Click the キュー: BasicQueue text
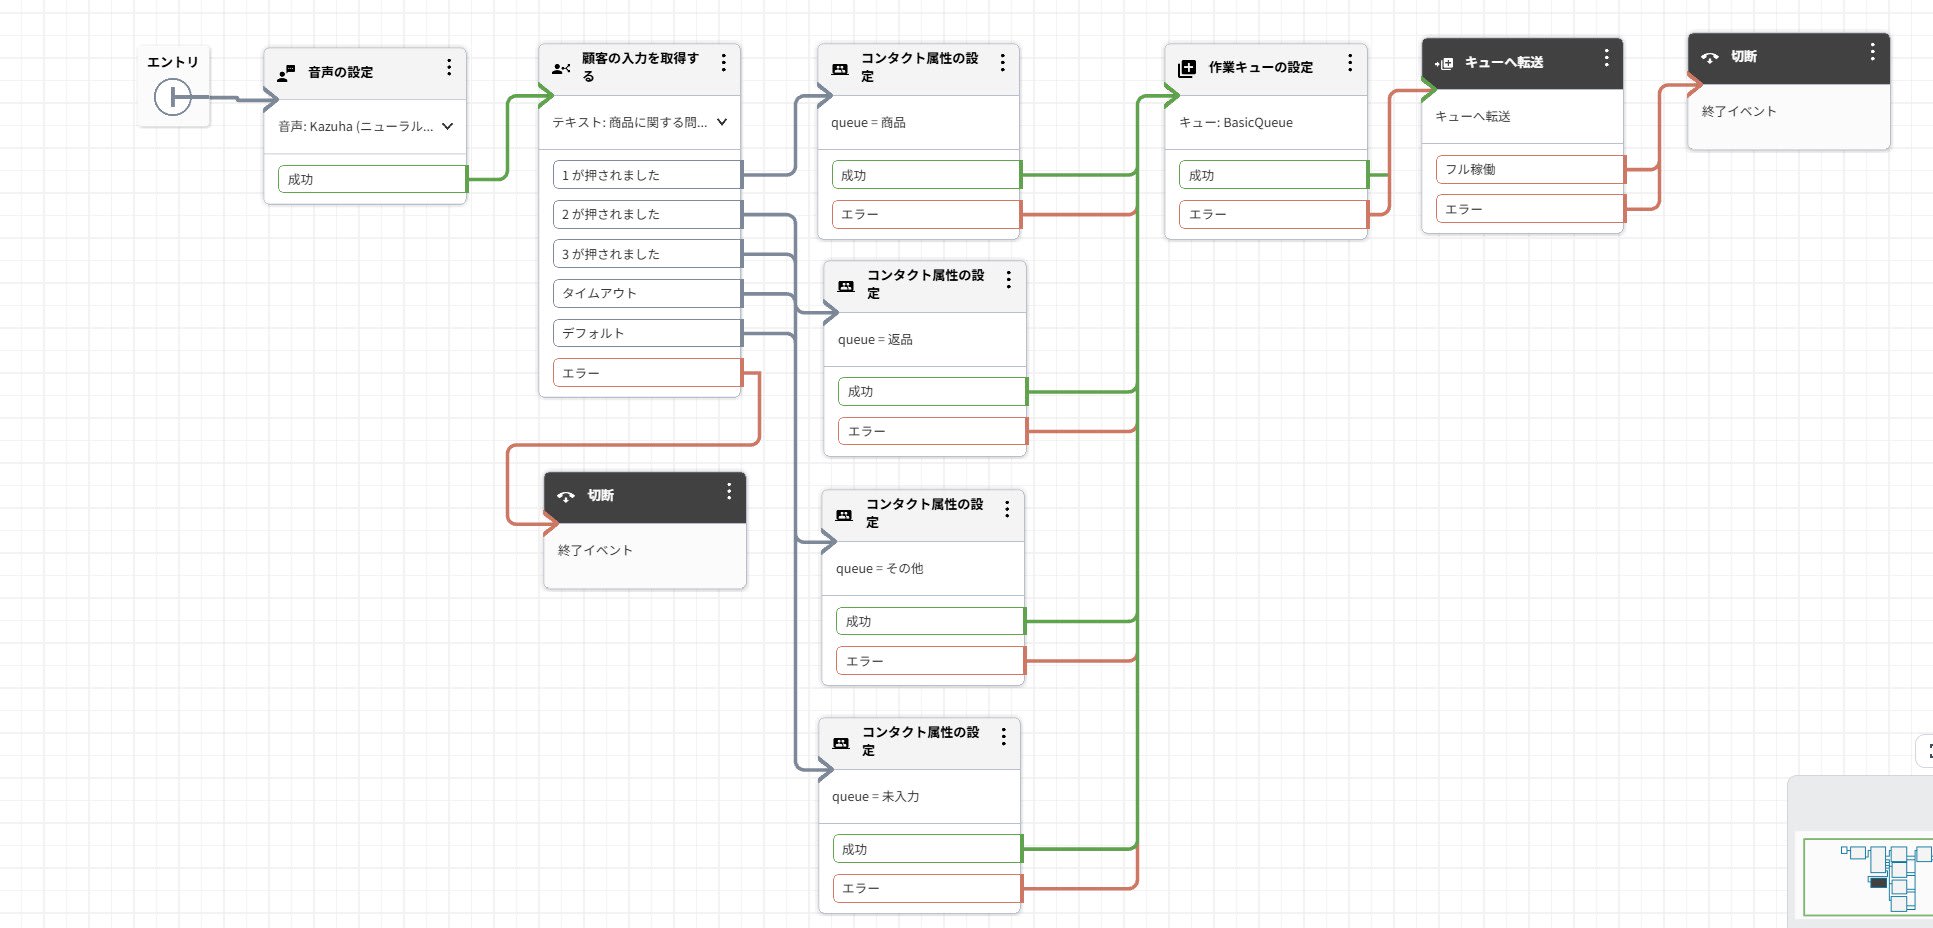 1235,122
